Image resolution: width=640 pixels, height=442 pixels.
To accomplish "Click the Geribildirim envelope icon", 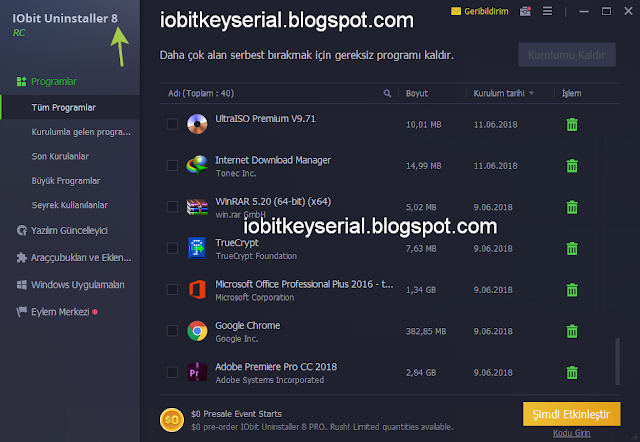I will [456, 11].
